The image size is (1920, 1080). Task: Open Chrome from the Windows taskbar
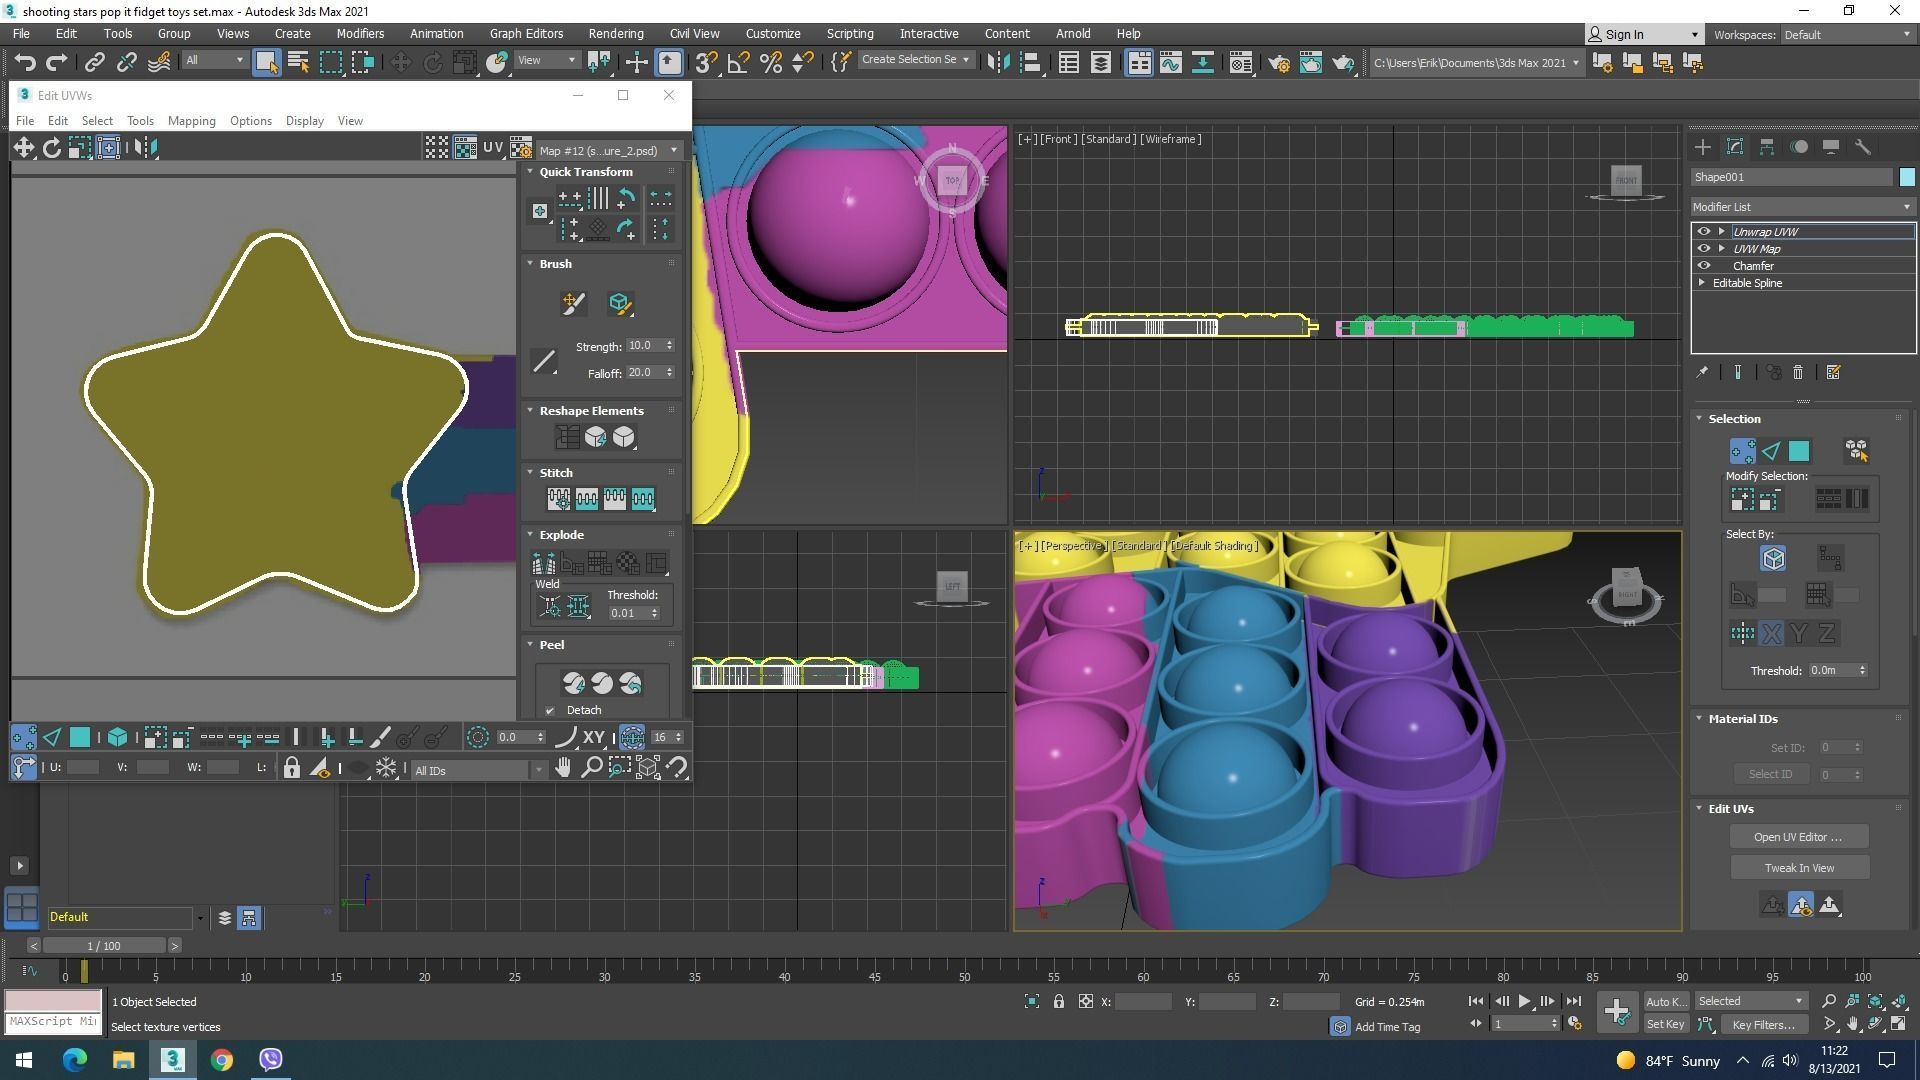click(222, 1060)
